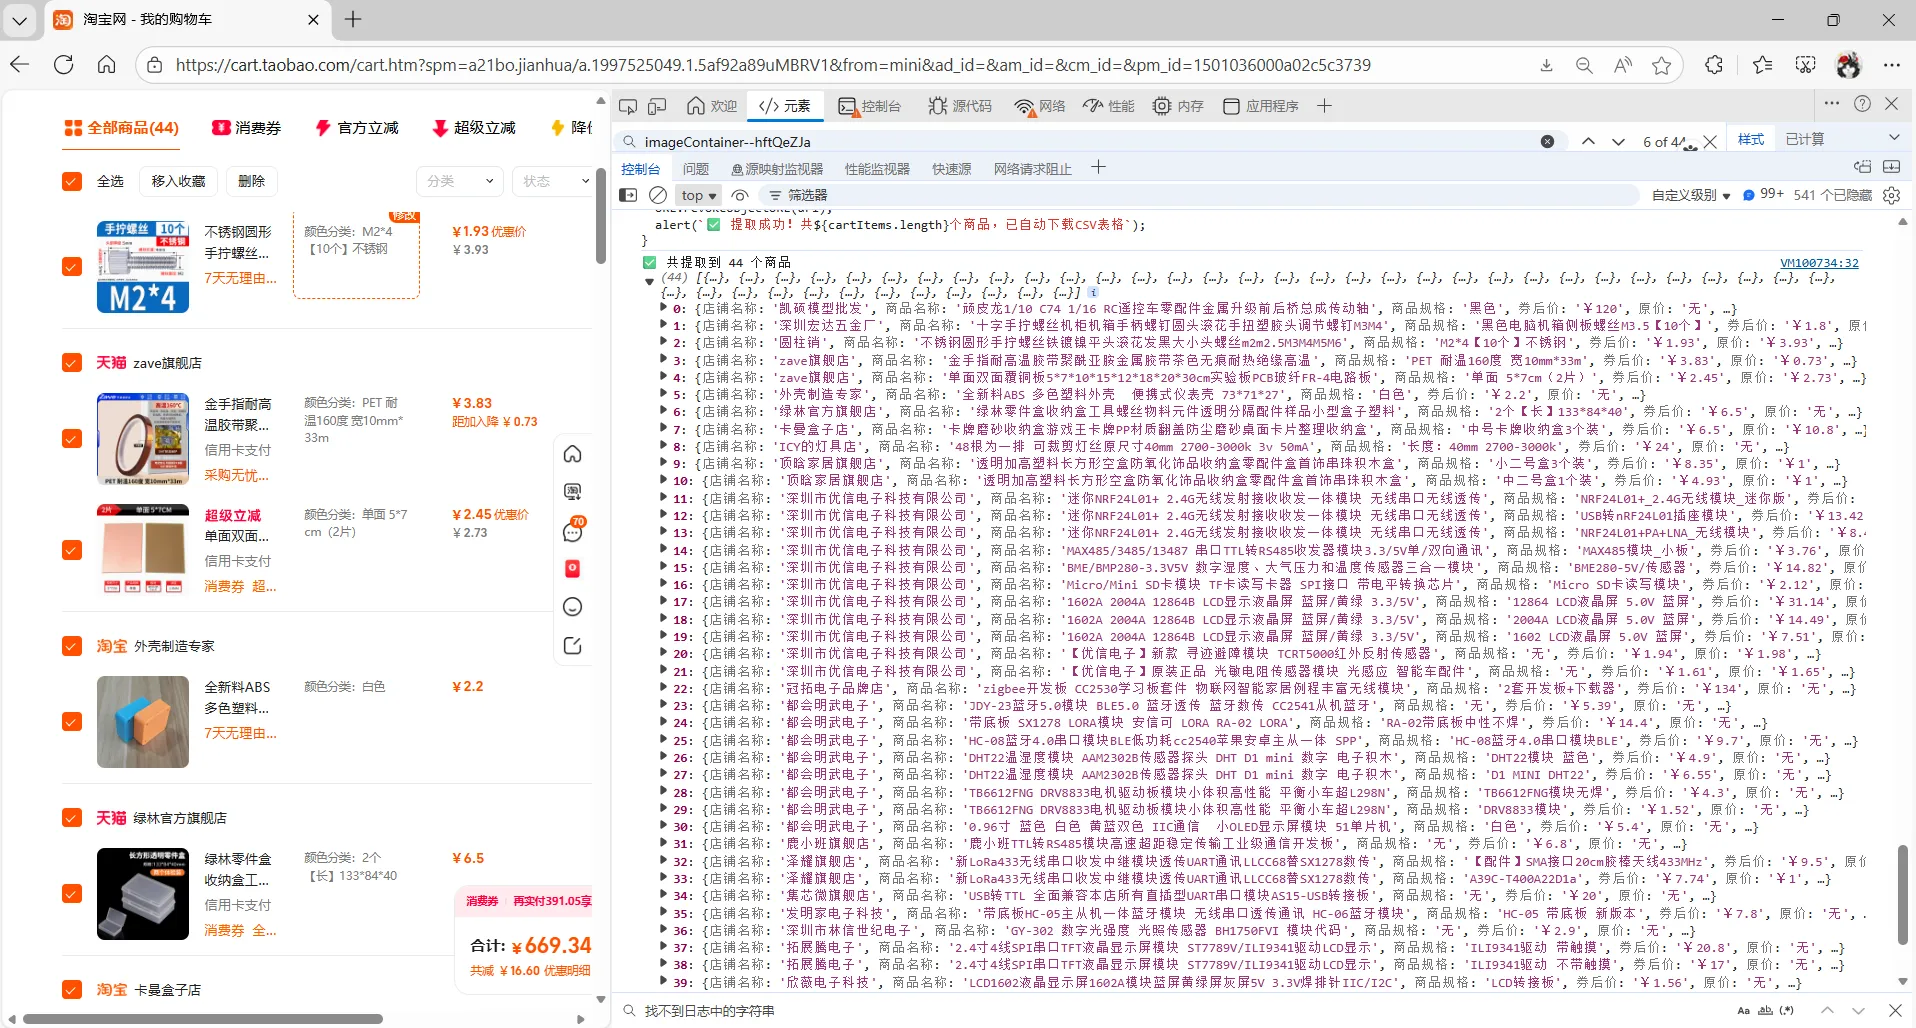The width and height of the screenshot is (1916, 1028).
Task: Clear the console output
Action: tap(658, 195)
